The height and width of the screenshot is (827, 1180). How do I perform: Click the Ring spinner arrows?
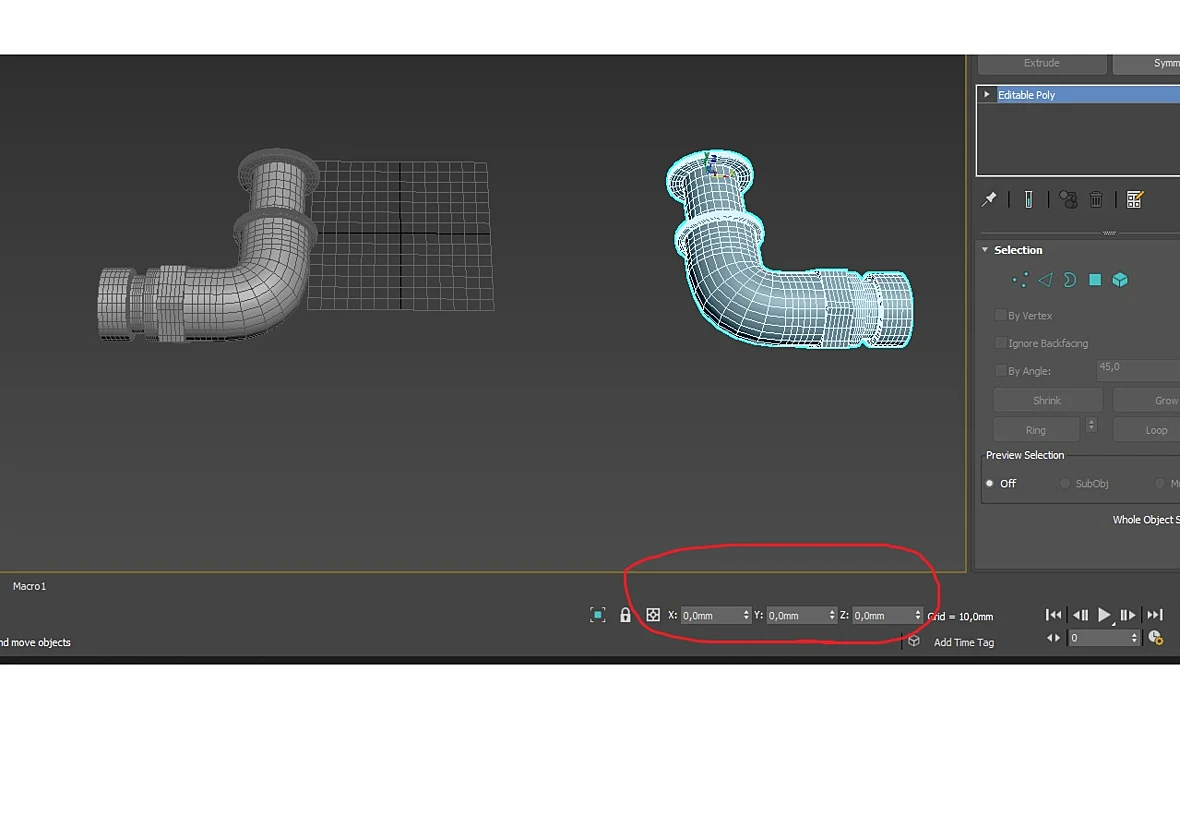click(1091, 426)
